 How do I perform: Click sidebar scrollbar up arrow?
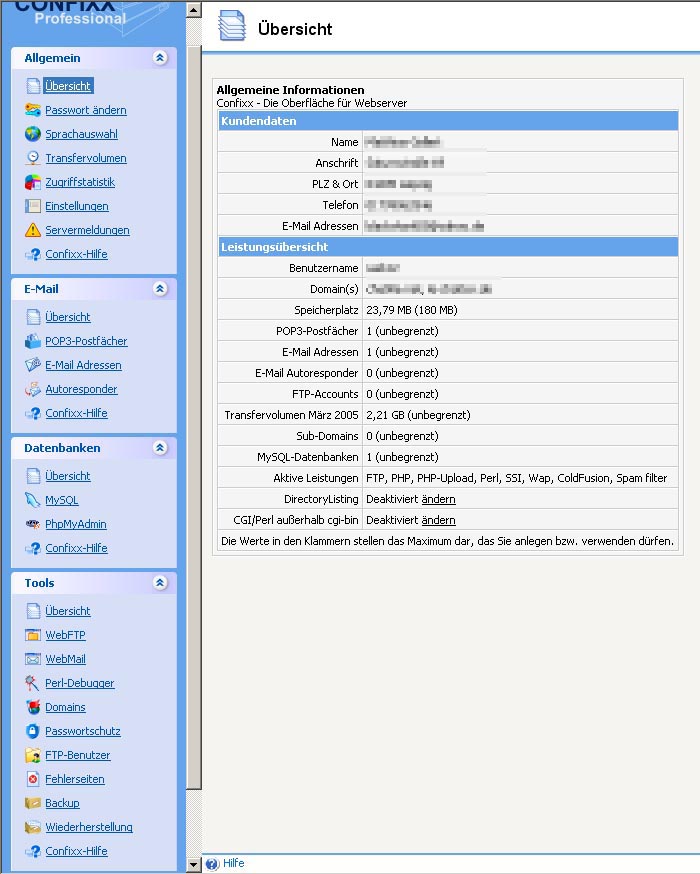(x=193, y=10)
